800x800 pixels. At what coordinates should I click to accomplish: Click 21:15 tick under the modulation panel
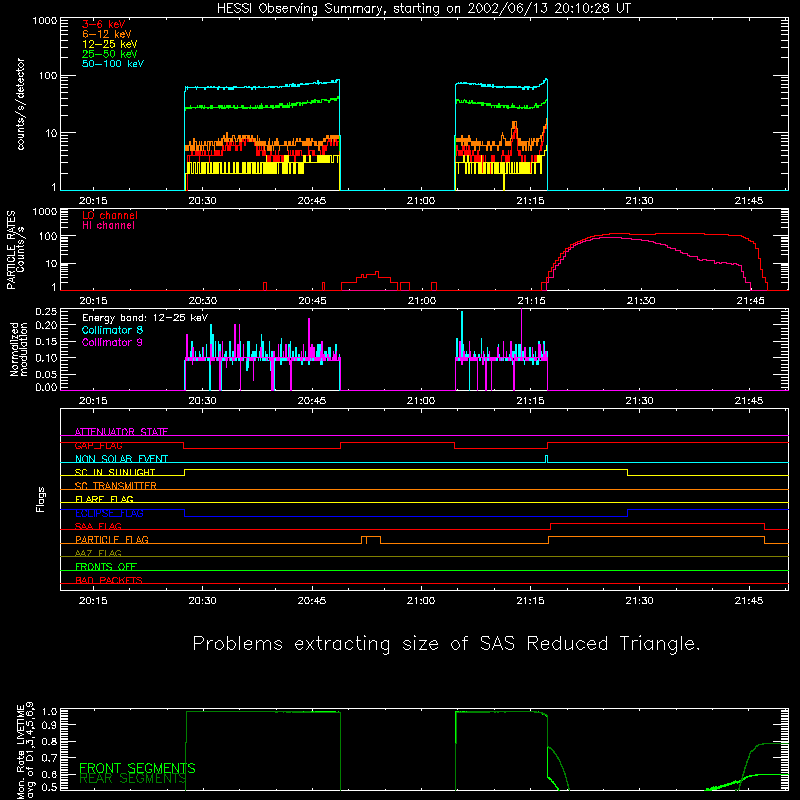point(531,401)
